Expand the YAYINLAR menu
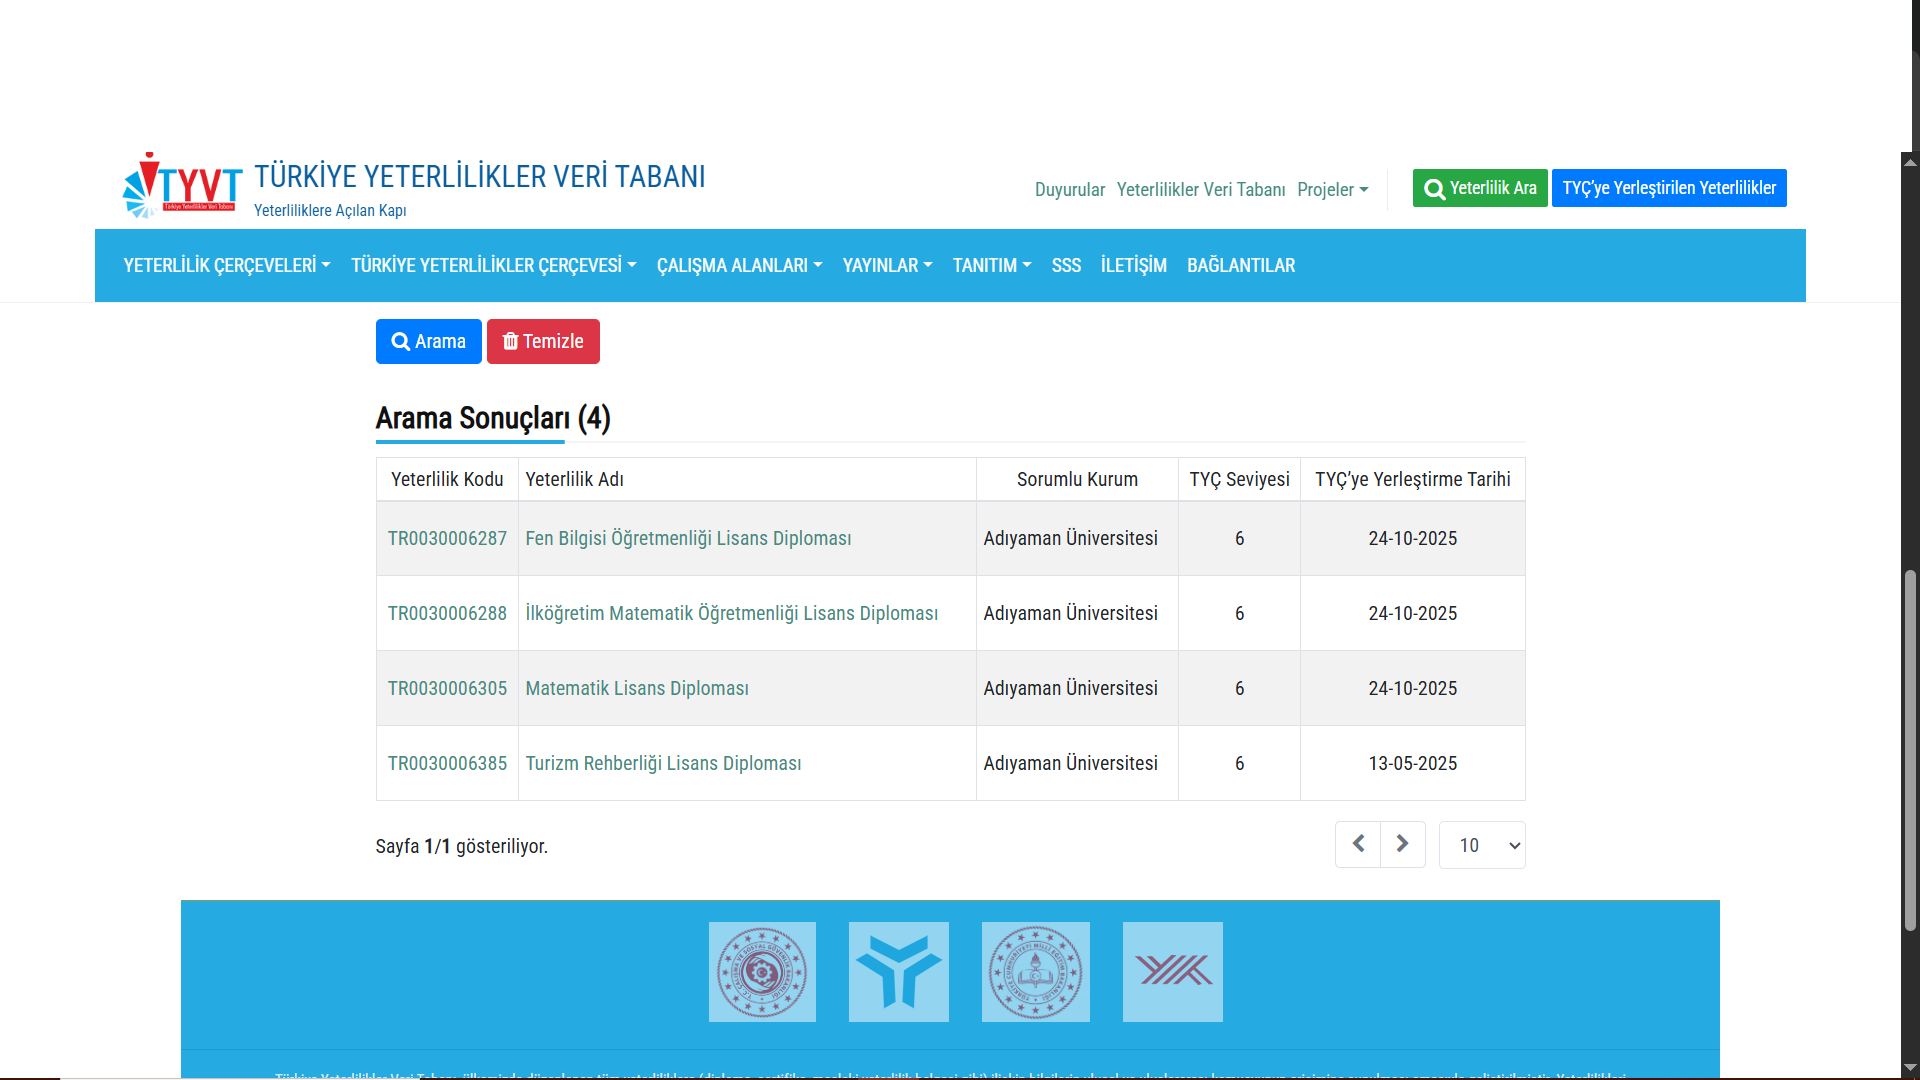The image size is (1920, 1080). 887,265
